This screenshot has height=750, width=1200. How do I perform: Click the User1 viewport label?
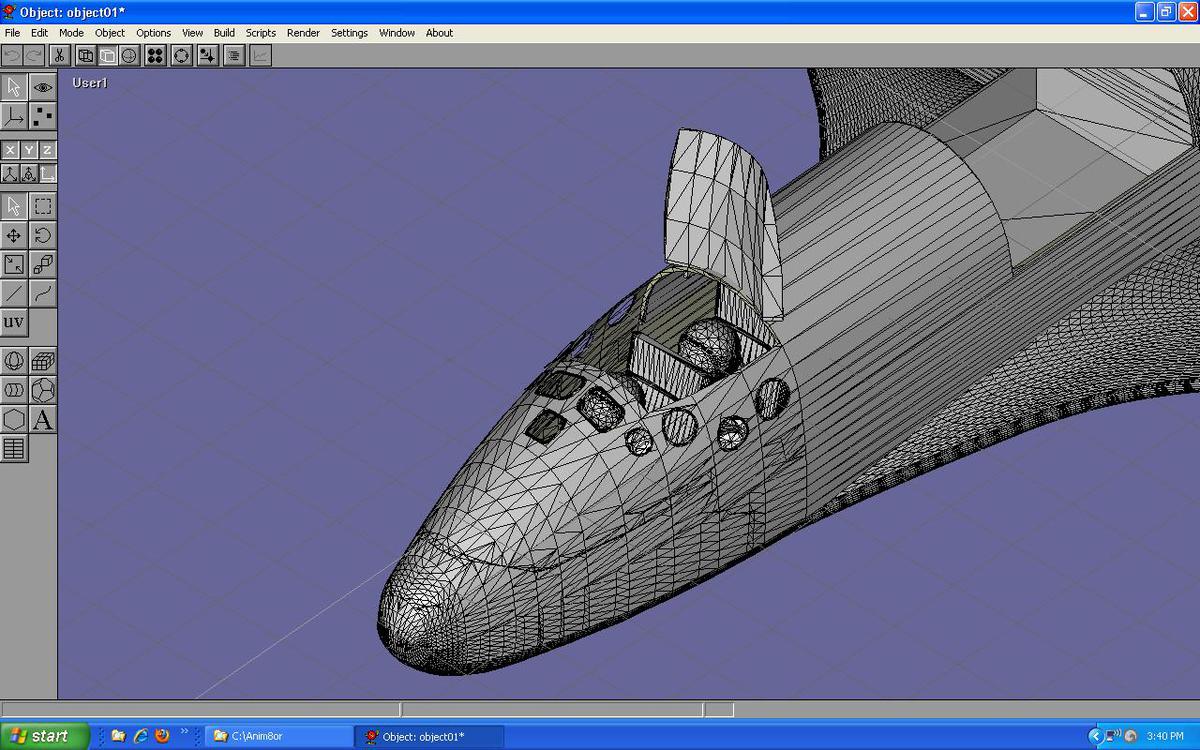coord(89,83)
